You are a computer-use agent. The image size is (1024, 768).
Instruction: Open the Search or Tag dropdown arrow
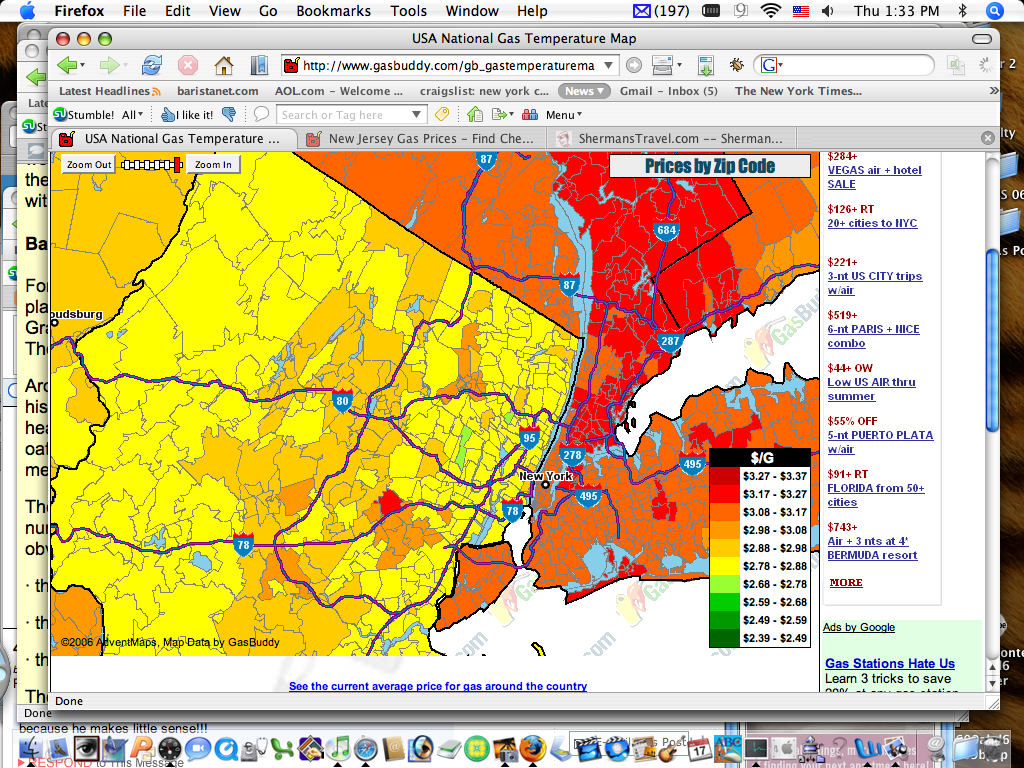point(416,115)
